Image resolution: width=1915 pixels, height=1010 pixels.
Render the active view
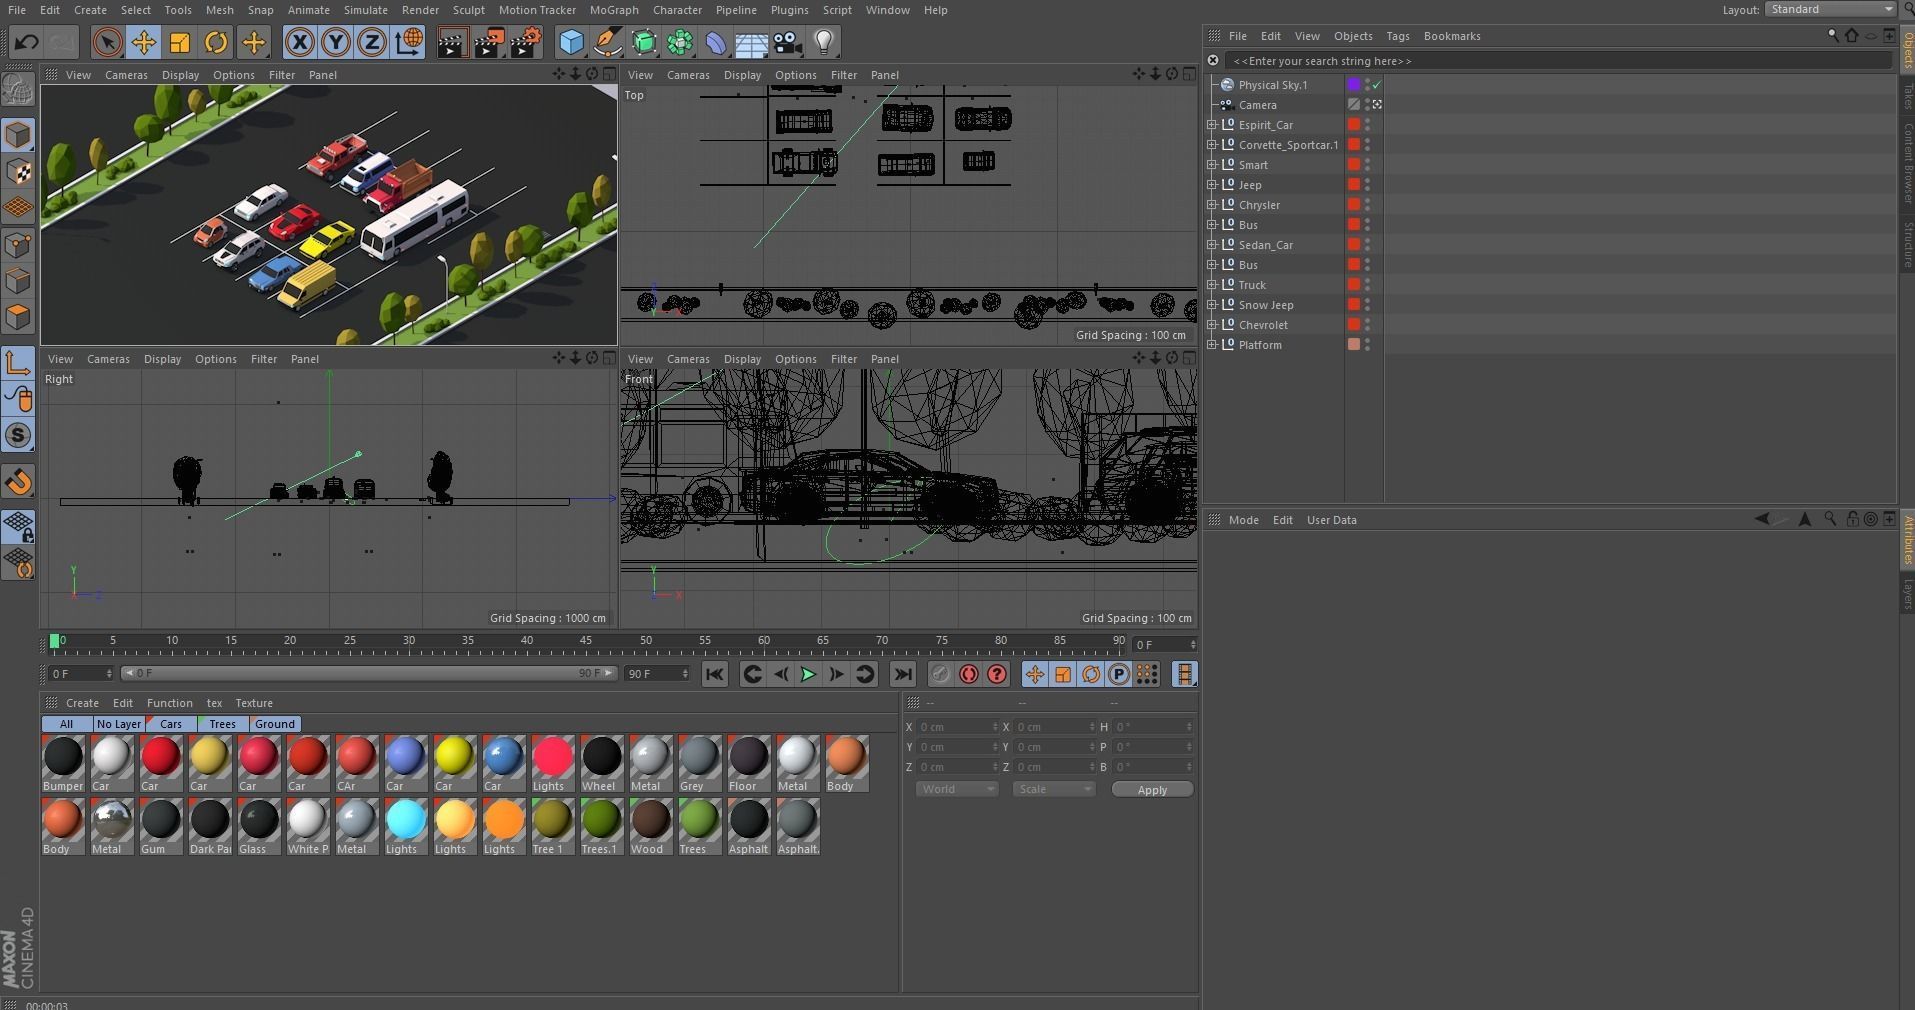tap(452, 42)
